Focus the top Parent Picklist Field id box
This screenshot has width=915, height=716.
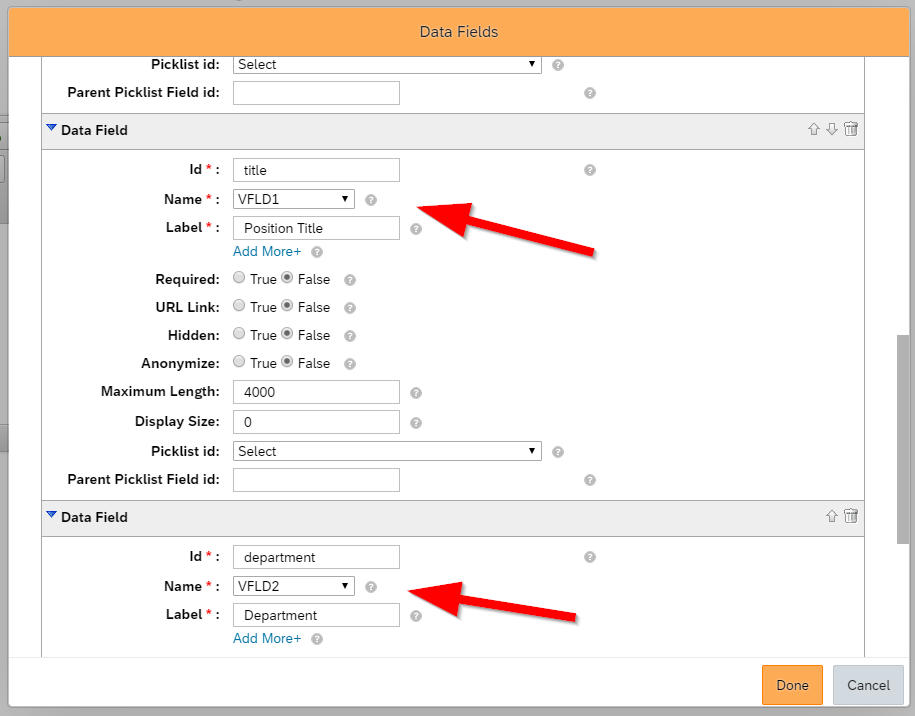316,93
